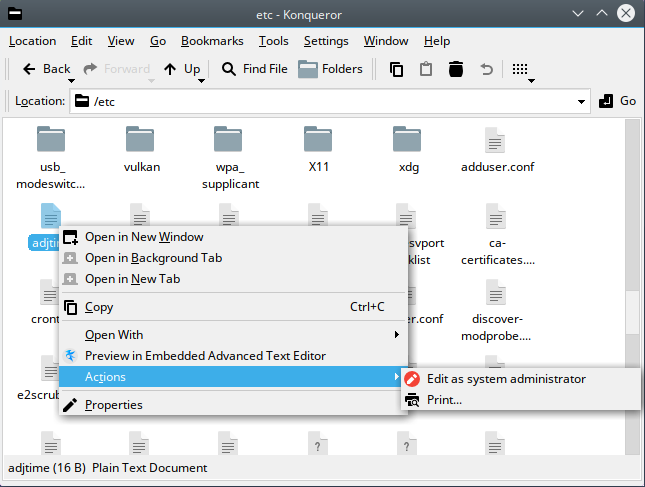Viewport: 645px width, 487px height.
Task: Select the wpa_supplicant folder icon
Action: 228,139
